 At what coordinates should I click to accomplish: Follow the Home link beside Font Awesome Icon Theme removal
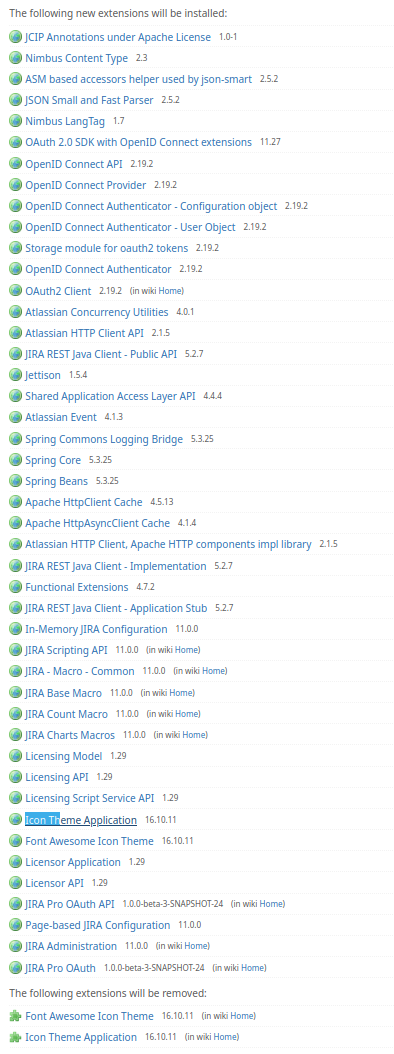tap(242, 1016)
